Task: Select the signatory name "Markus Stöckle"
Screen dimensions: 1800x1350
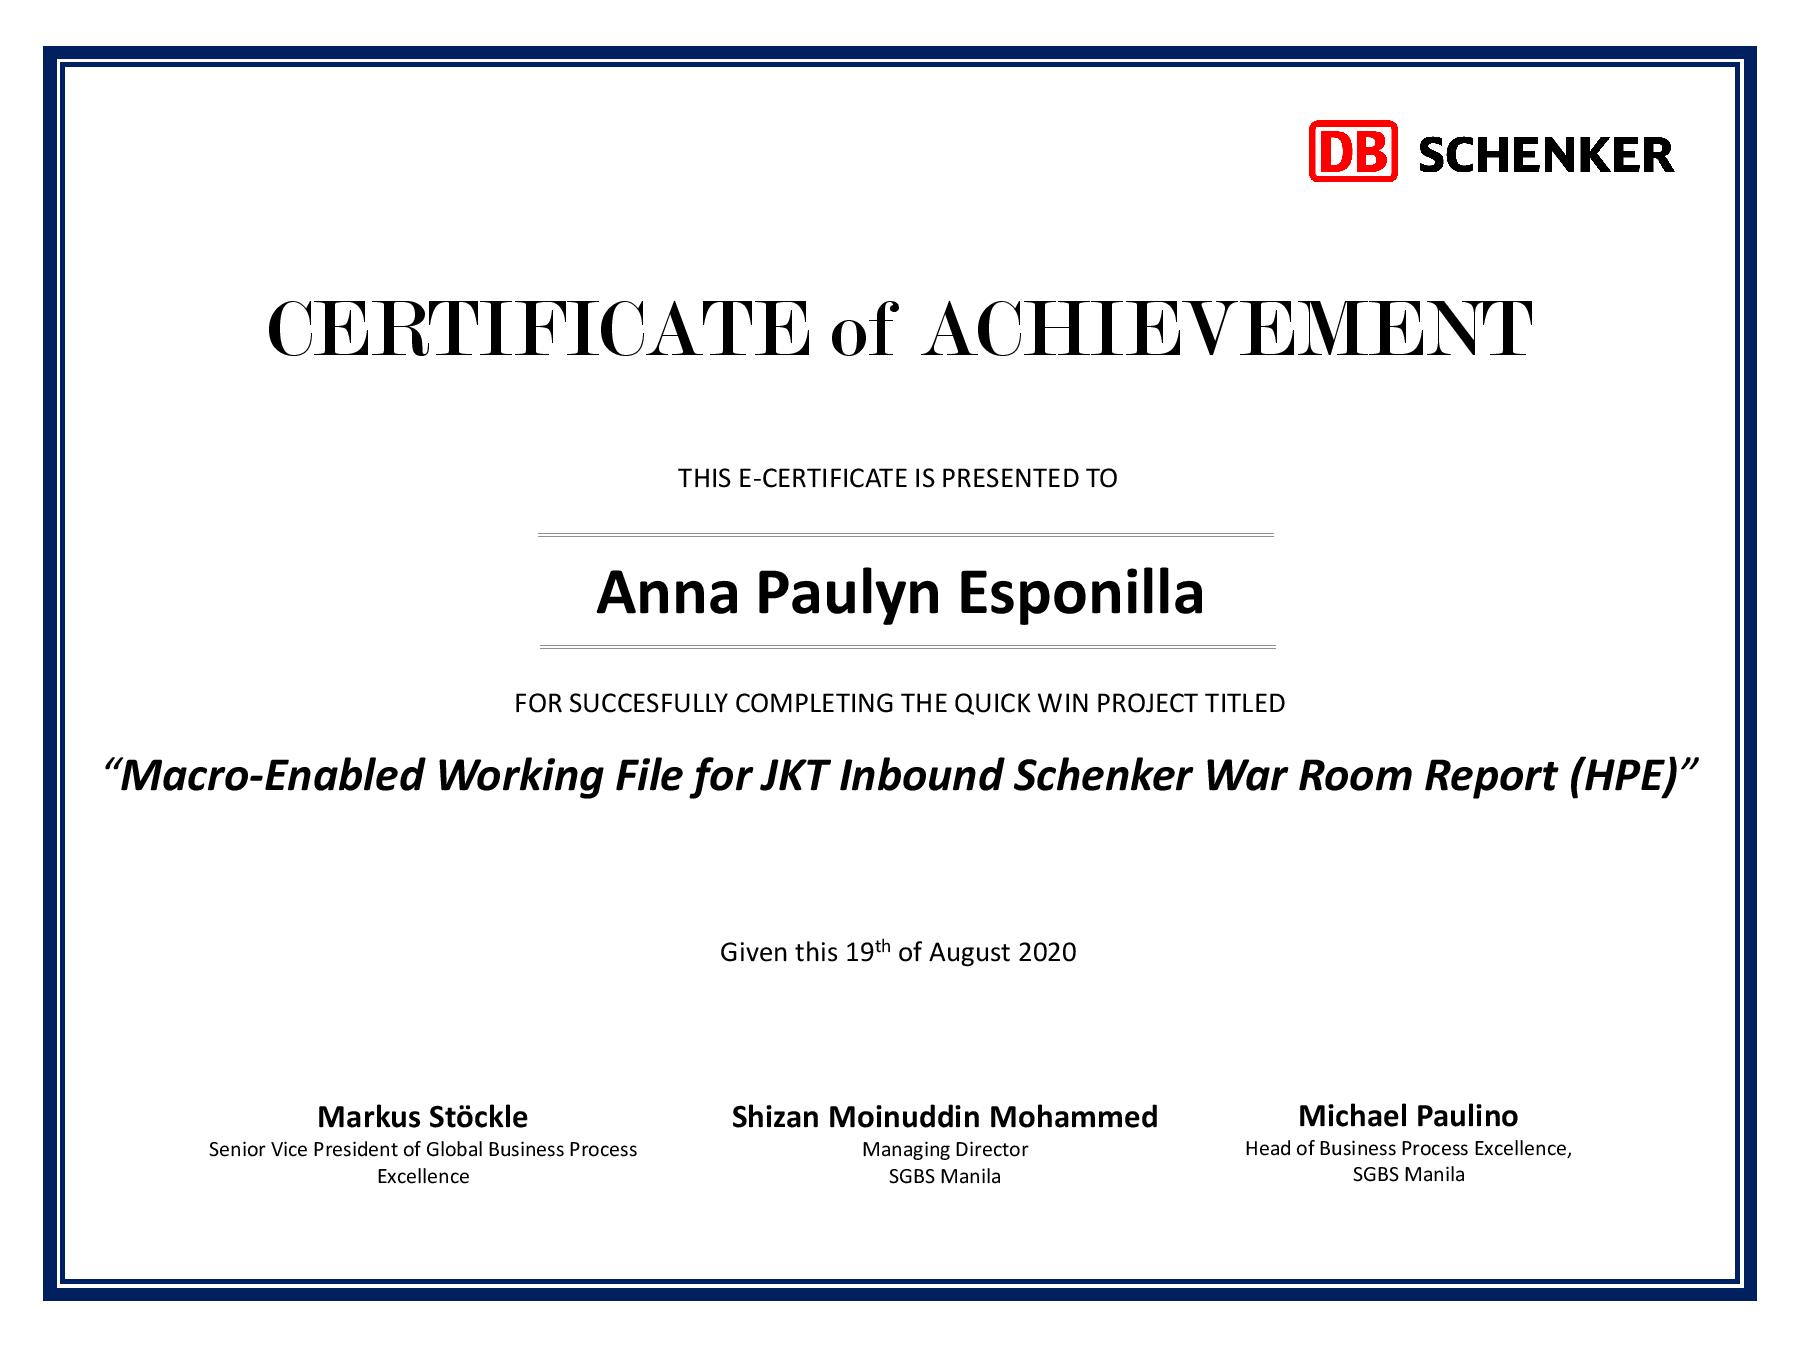Action: (423, 1116)
